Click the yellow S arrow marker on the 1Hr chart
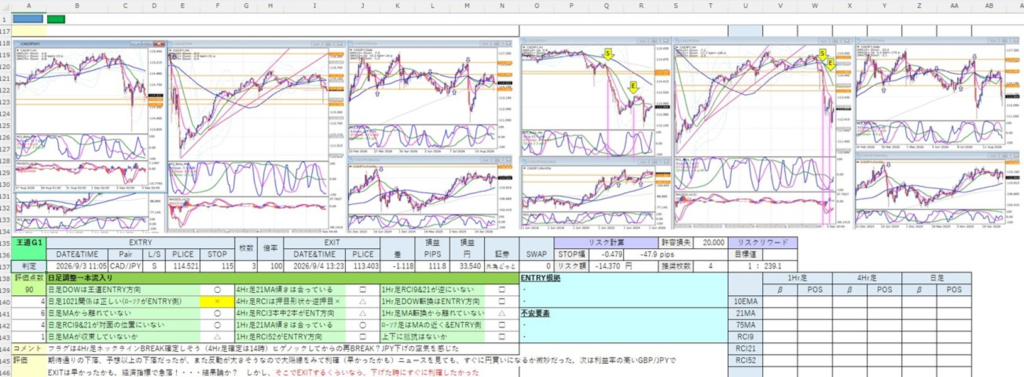 pos(609,55)
